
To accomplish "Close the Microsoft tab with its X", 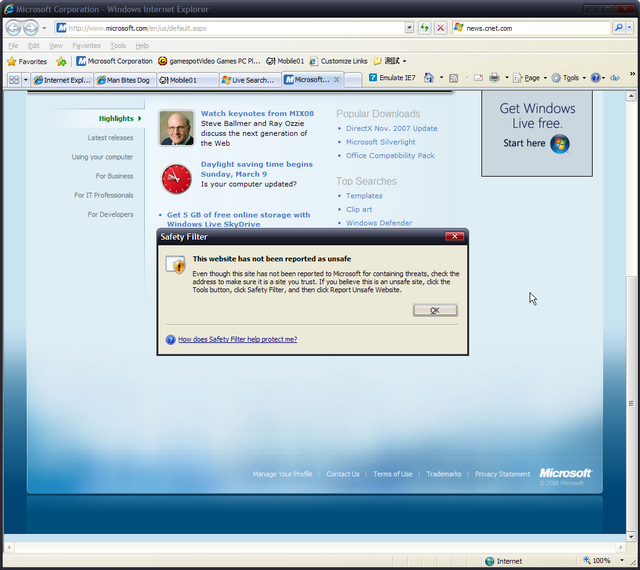I will (336, 80).
